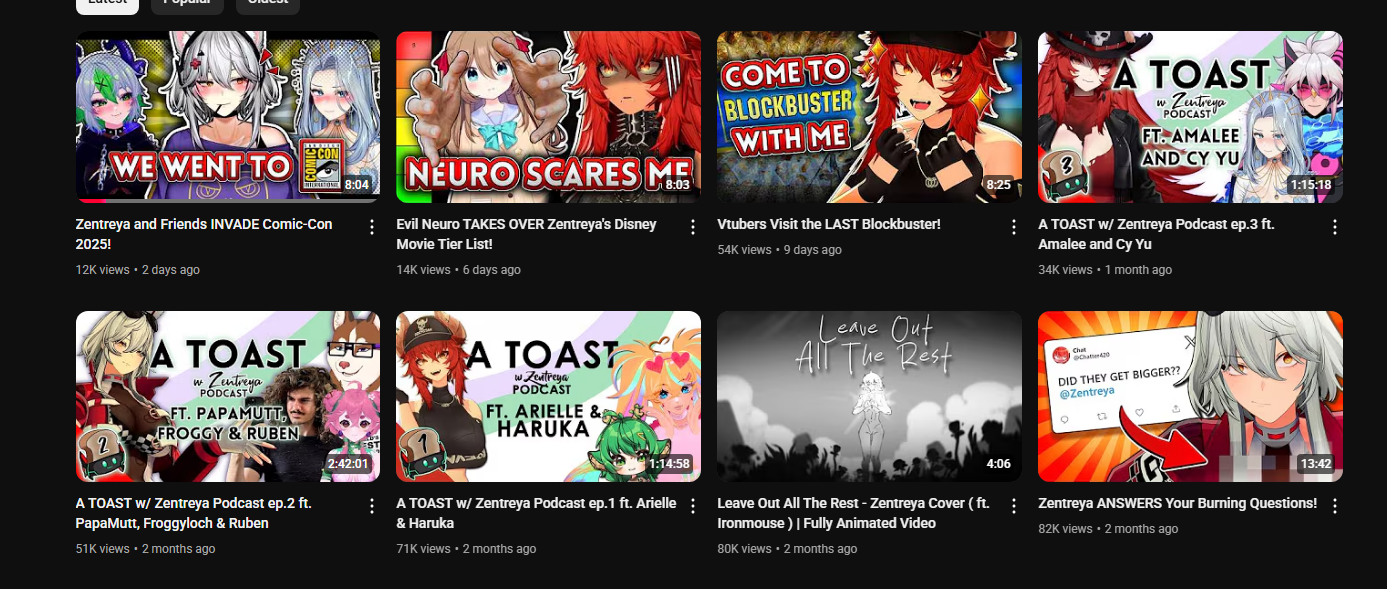The image size is (1387, 589).
Task: Open the 'We Went To' Comic-Con thumbnail
Action: [228, 117]
